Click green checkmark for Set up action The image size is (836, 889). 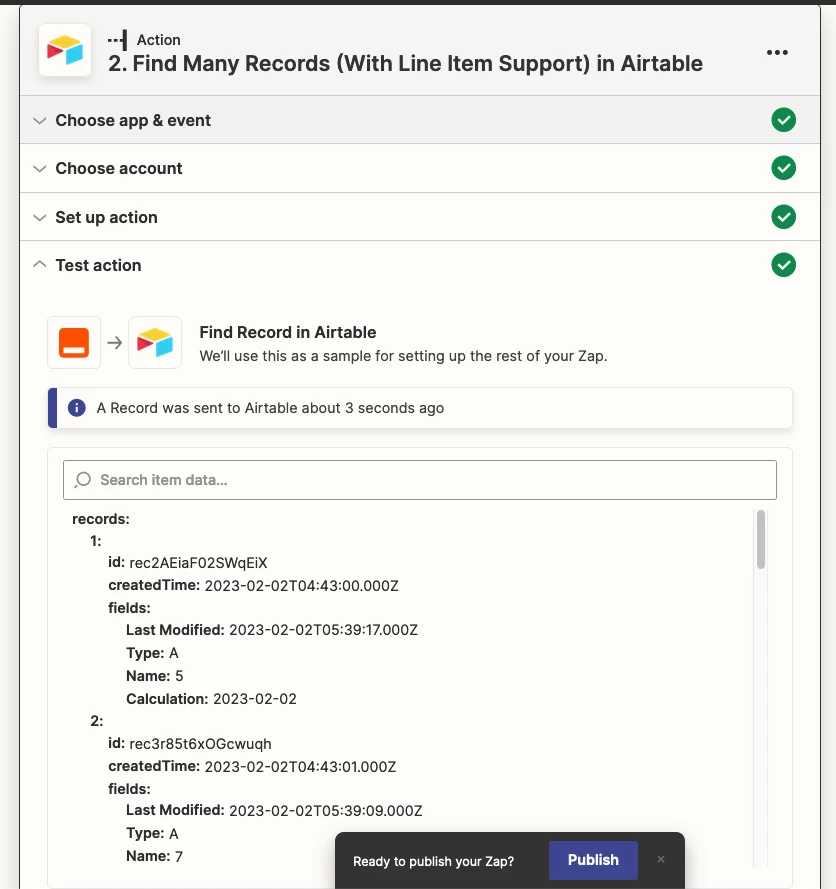pos(783,217)
